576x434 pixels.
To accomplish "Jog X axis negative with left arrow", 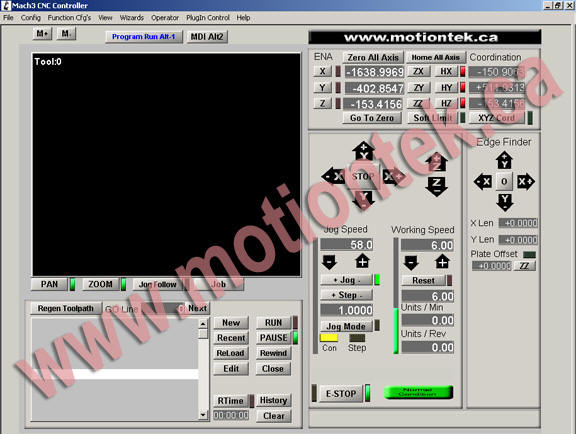I will click(x=333, y=176).
